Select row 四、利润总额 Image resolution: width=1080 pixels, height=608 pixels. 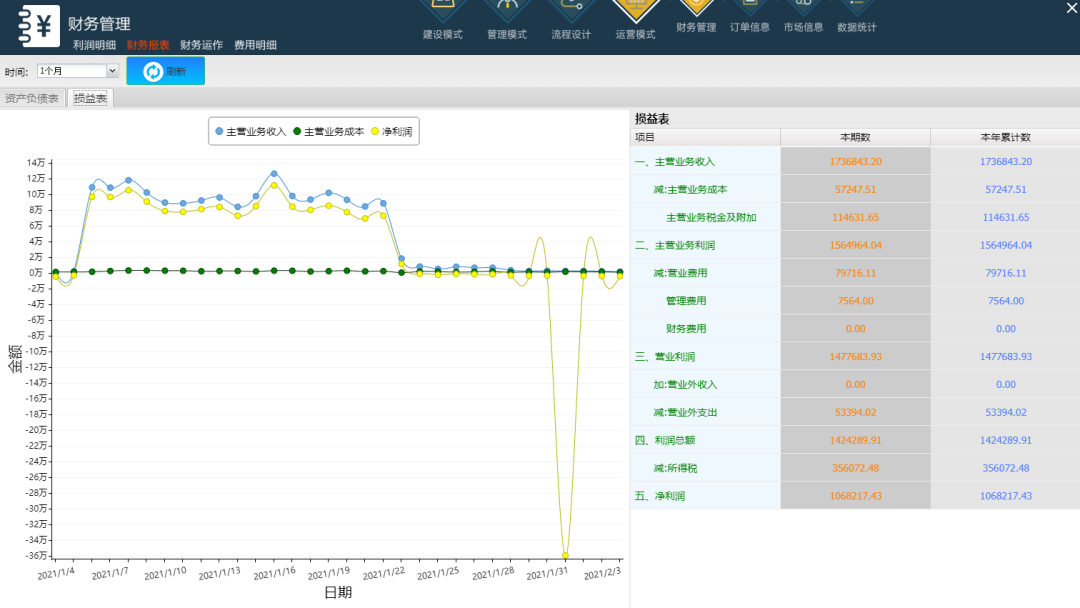pyautogui.click(x=855, y=440)
